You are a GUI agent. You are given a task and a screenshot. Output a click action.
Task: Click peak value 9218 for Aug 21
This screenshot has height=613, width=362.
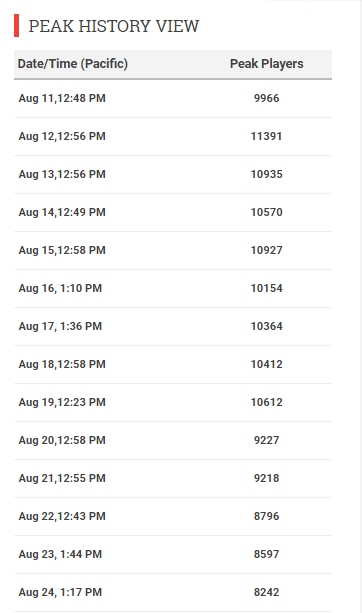point(267,478)
